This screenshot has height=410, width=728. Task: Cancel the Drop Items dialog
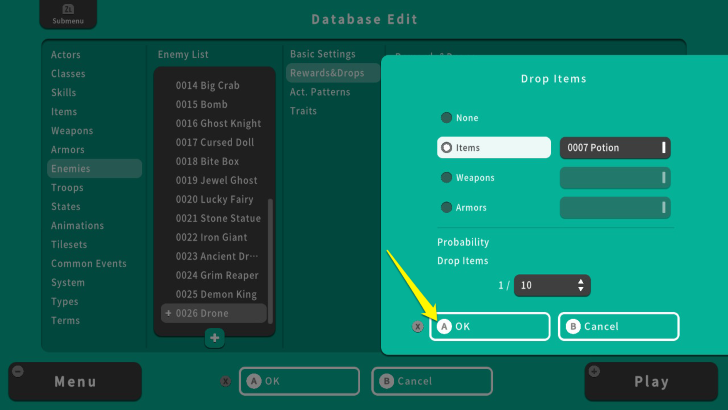(618, 326)
